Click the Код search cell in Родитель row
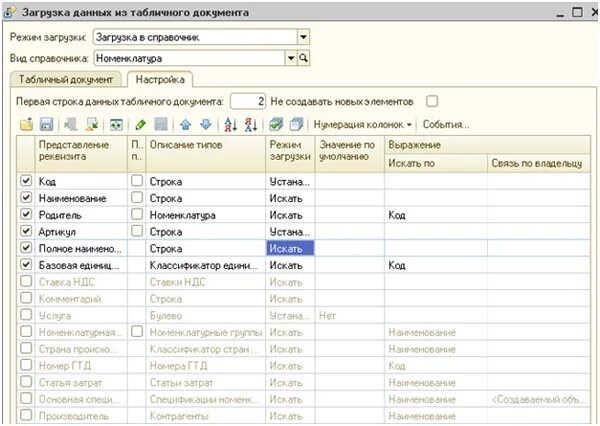The height and width of the screenshot is (426, 600). (x=436, y=215)
